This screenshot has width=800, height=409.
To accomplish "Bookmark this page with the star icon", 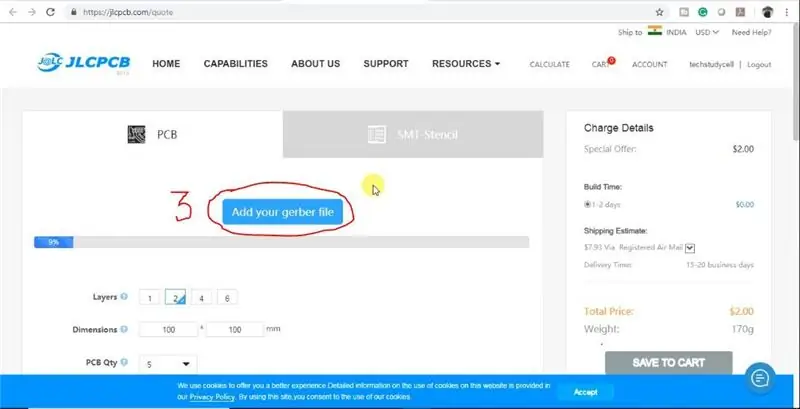I will click(659, 12).
